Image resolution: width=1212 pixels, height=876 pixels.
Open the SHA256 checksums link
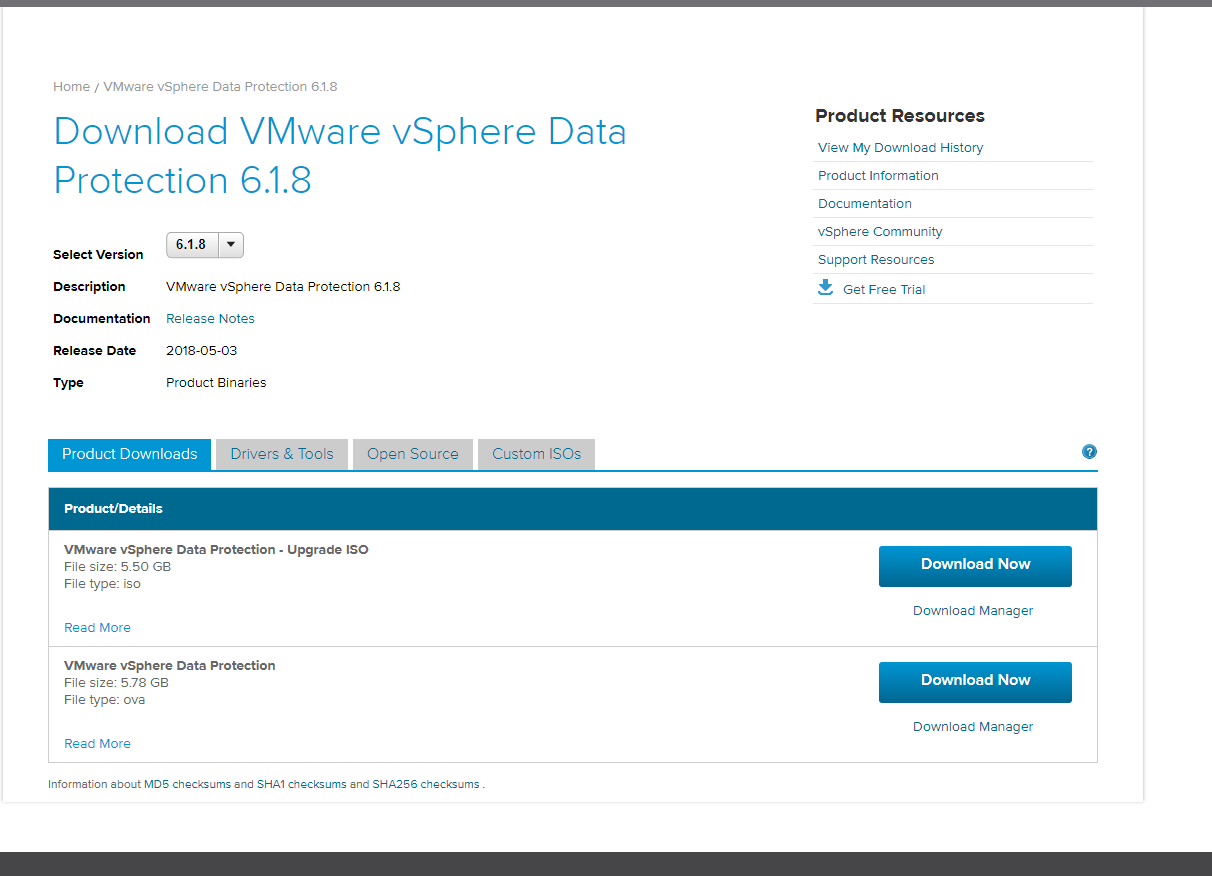point(426,785)
